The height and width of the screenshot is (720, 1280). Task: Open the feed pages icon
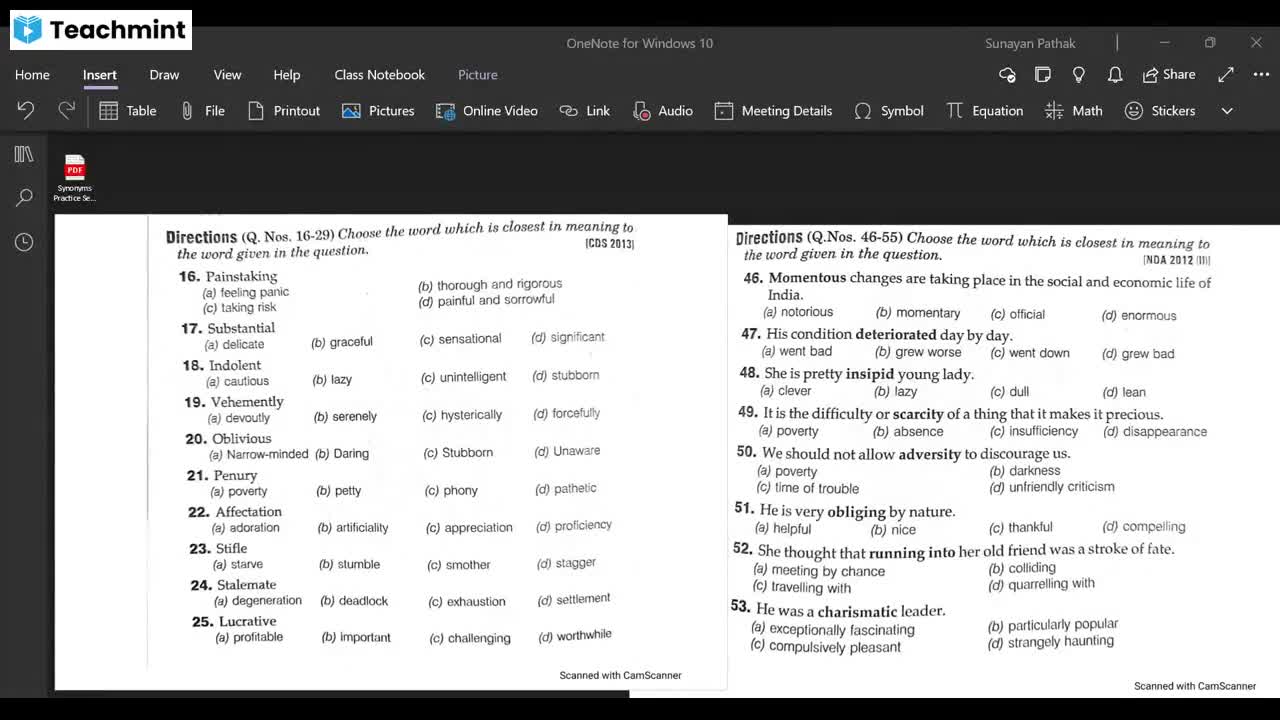1043,75
